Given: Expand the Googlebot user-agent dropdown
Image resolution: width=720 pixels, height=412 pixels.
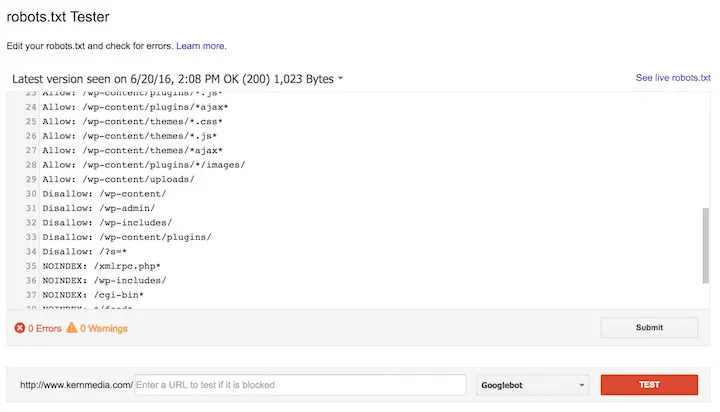Looking at the screenshot, I should [x=534, y=385].
